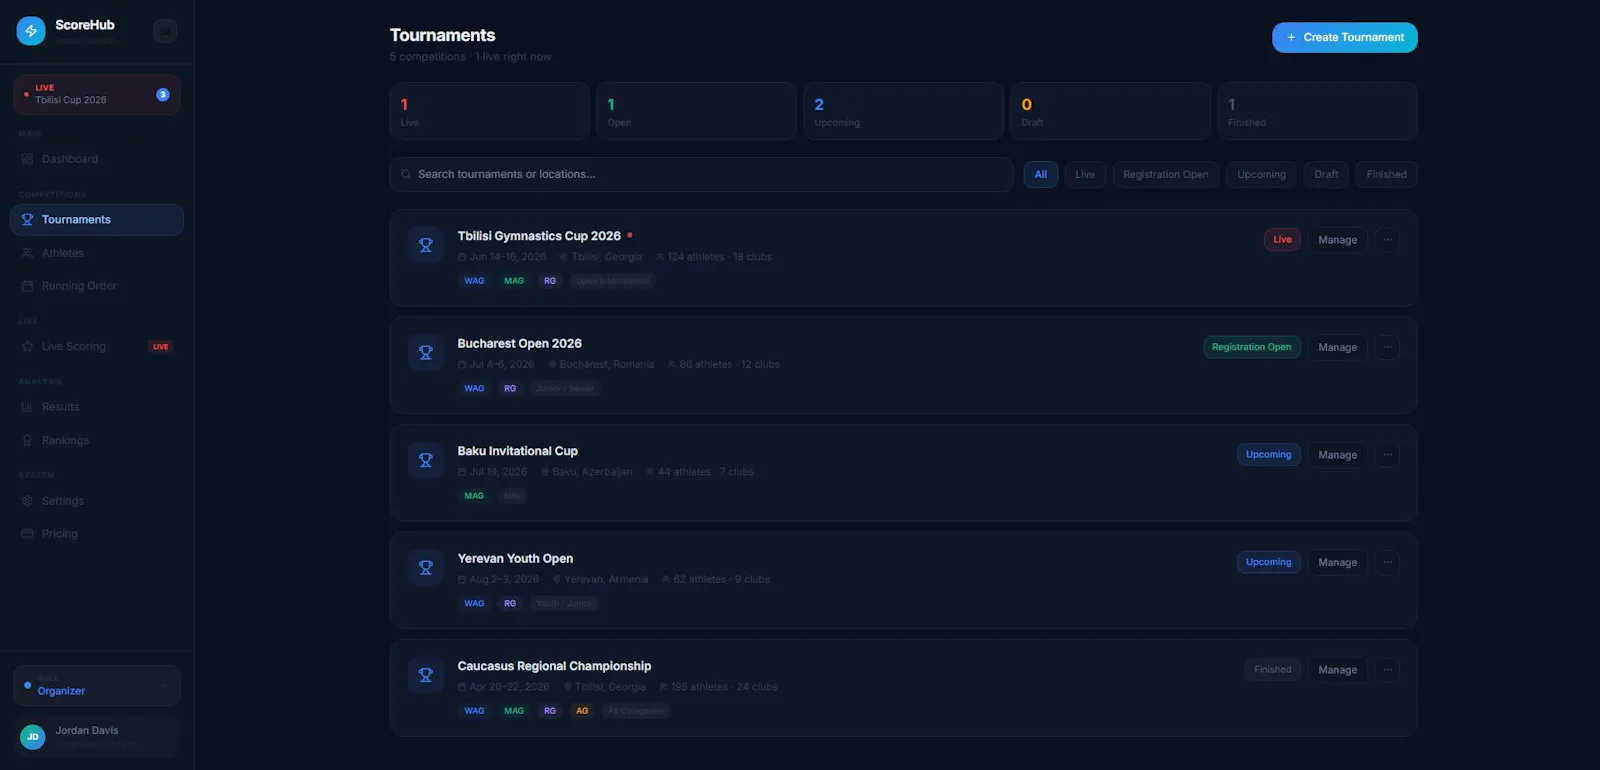Click the Upcoming count stat card
The height and width of the screenshot is (770, 1600).
click(x=903, y=111)
